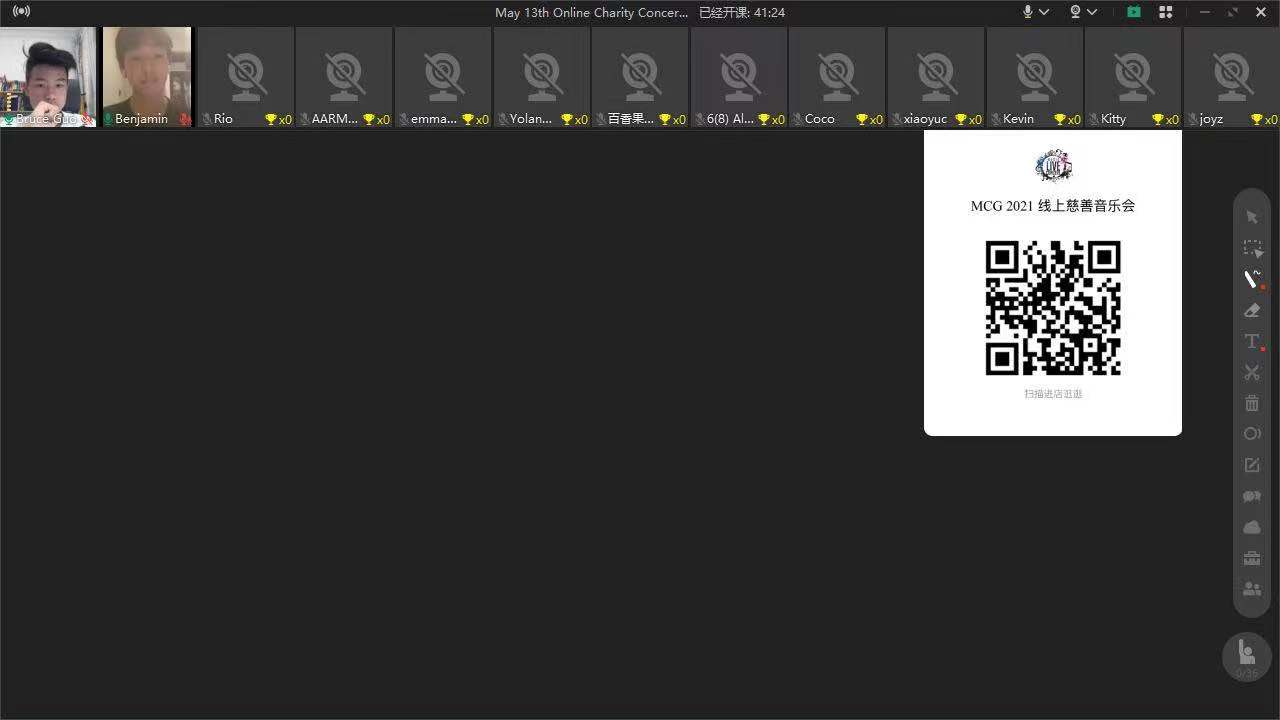Click xiaoyuc's trophy reward icon
The image size is (1280, 720).
(x=961, y=119)
